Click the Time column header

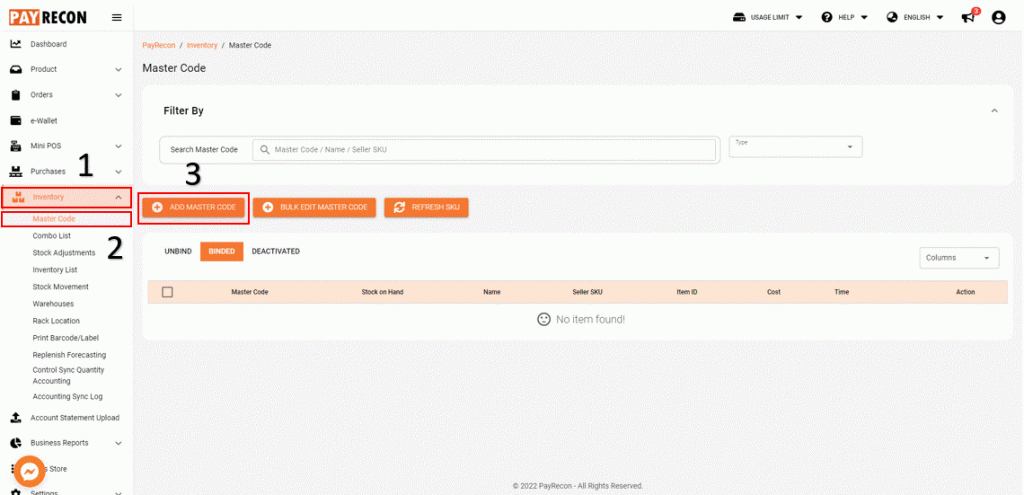coord(842,292)
